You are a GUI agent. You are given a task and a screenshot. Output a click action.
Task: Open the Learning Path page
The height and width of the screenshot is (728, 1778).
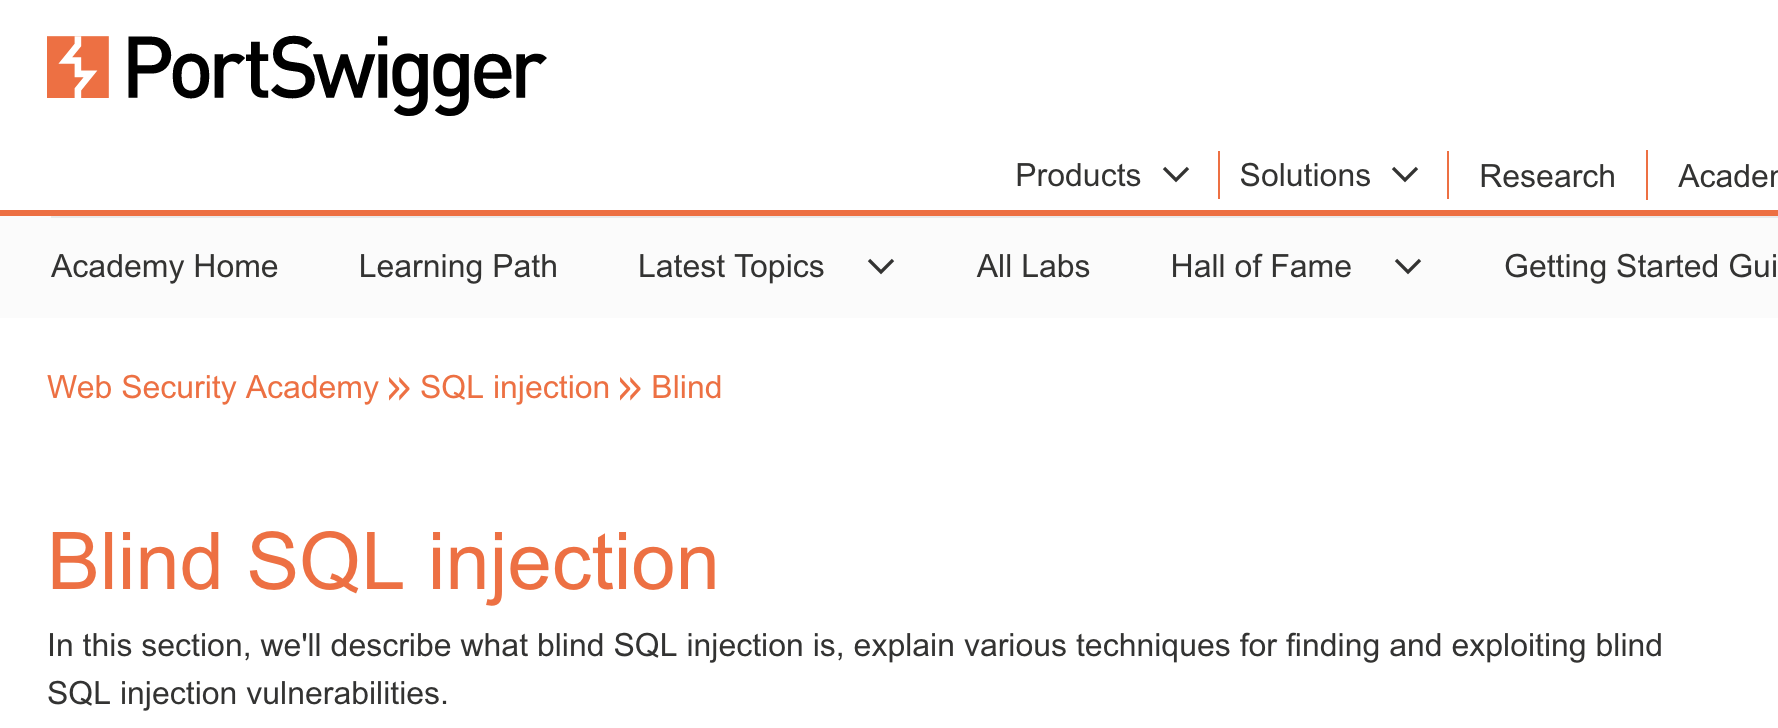click(x=457, y=266)
